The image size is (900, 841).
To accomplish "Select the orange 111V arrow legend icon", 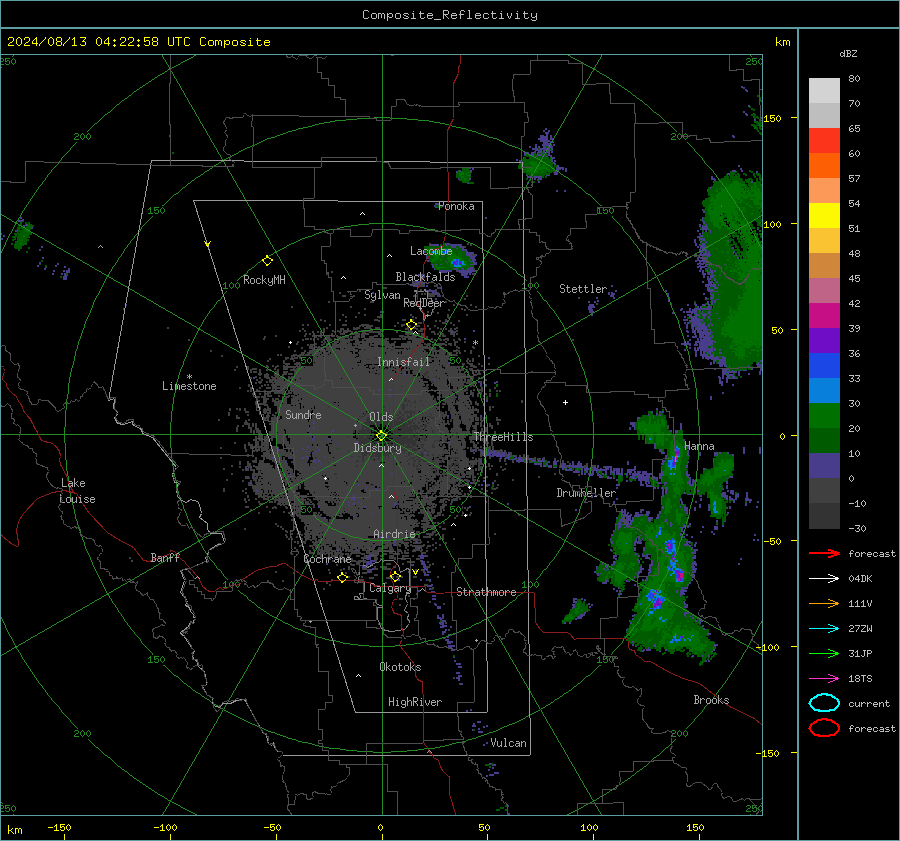I will click(824, 603).
